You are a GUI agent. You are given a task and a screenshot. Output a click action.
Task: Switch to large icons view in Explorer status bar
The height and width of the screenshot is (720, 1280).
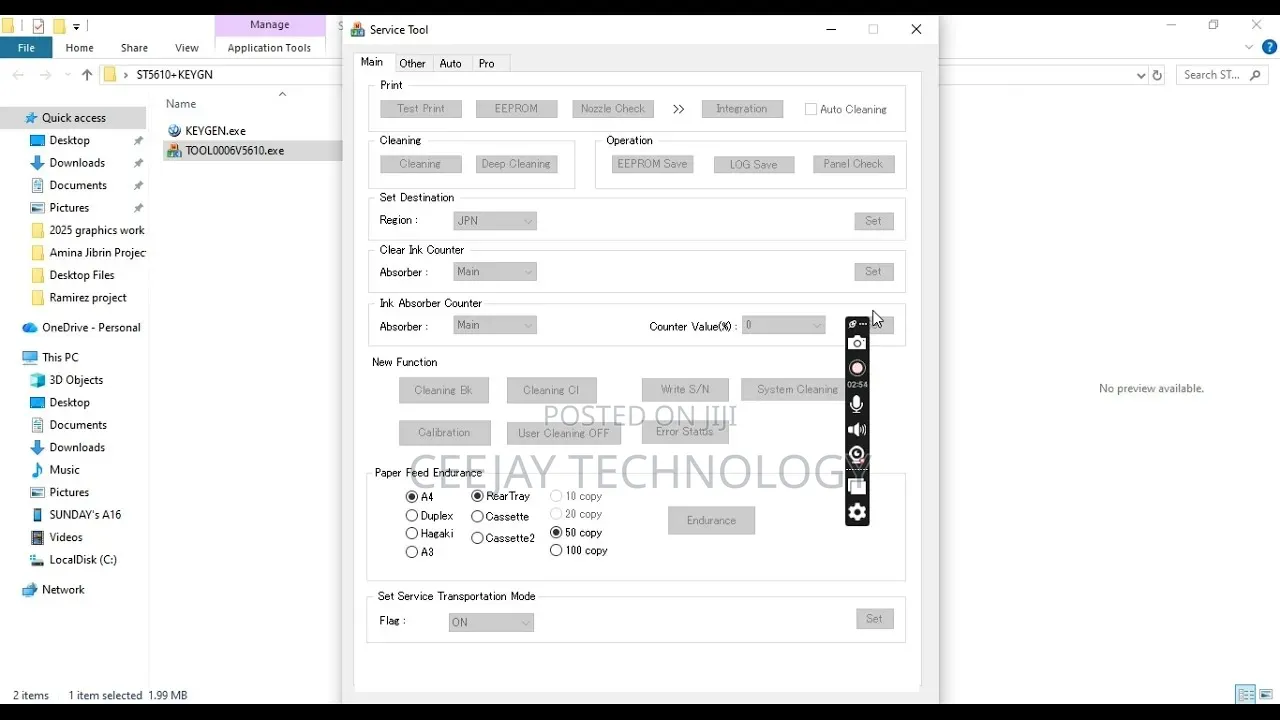[1266, 695]
